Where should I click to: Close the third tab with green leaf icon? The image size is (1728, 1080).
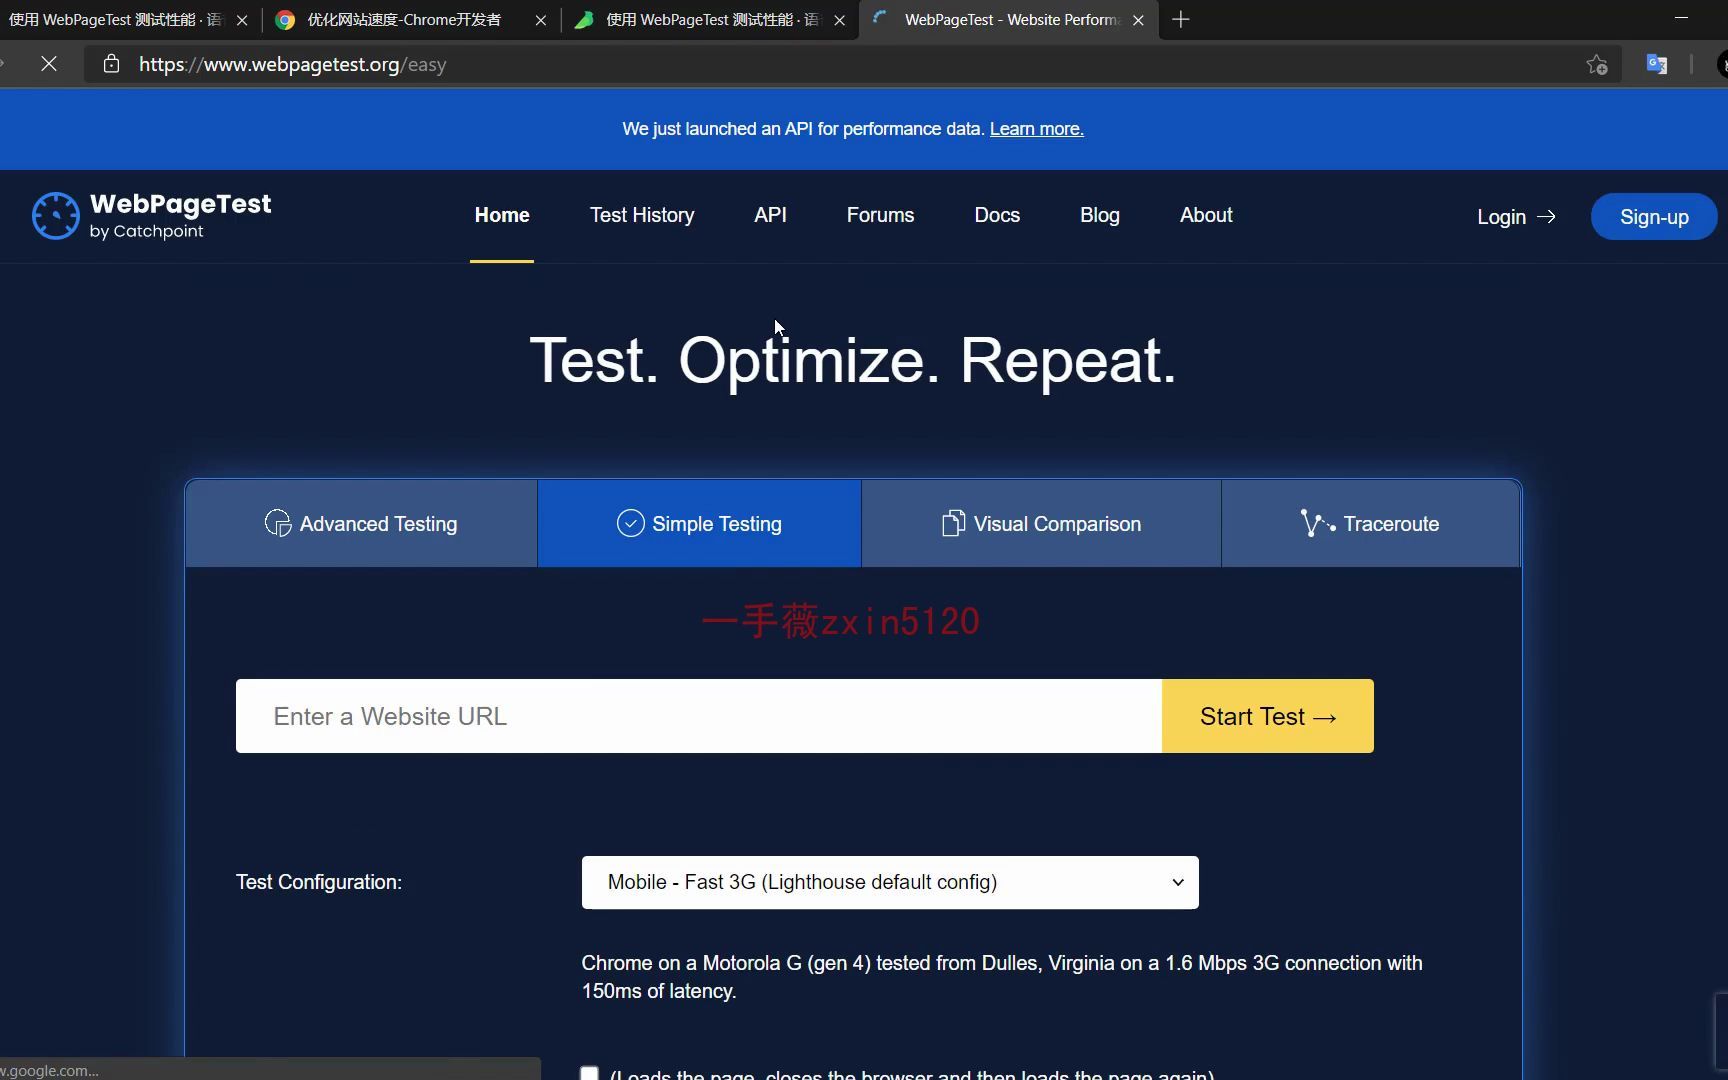click(839, 20)
